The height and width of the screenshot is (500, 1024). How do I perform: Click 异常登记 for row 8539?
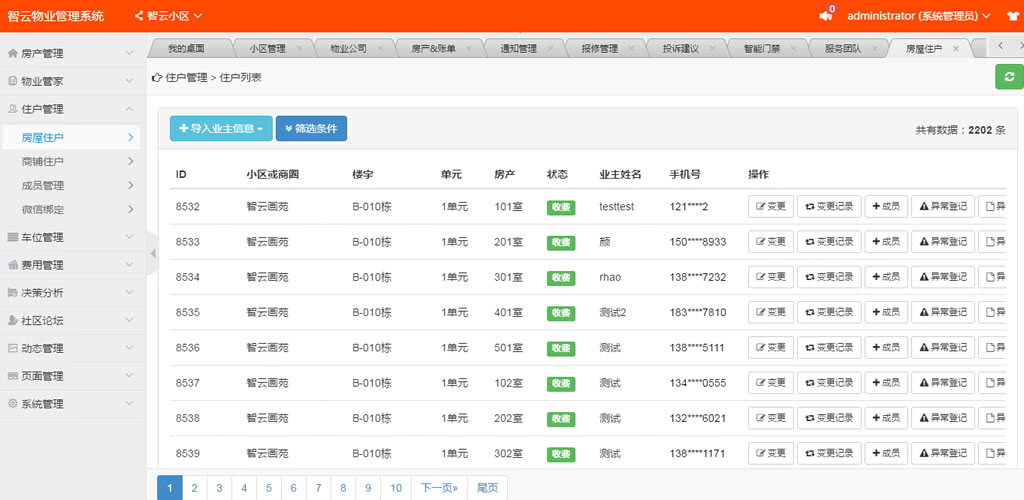[943, 453]
